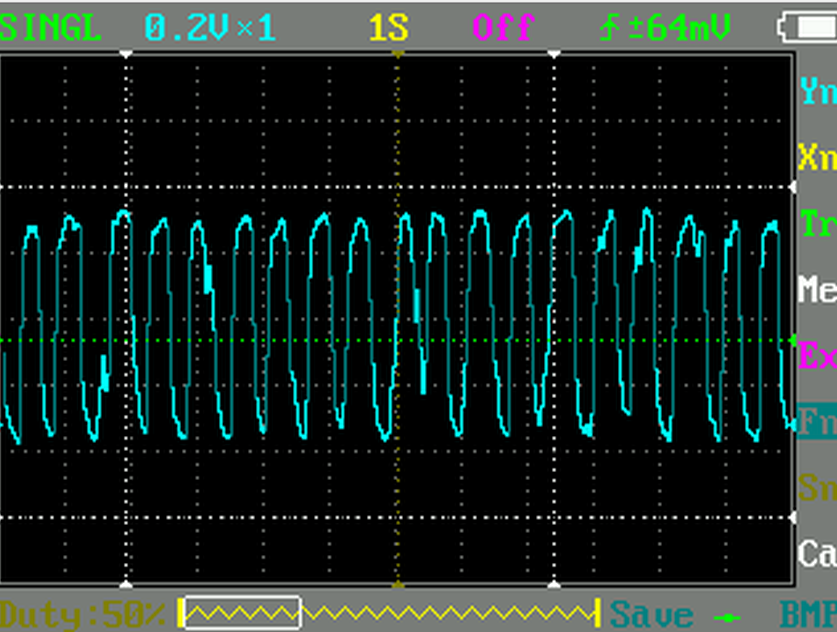Viewport: 837px width, 632px height.
Task: Click the buffer position window on waveform overview
Action: (243, 613)
